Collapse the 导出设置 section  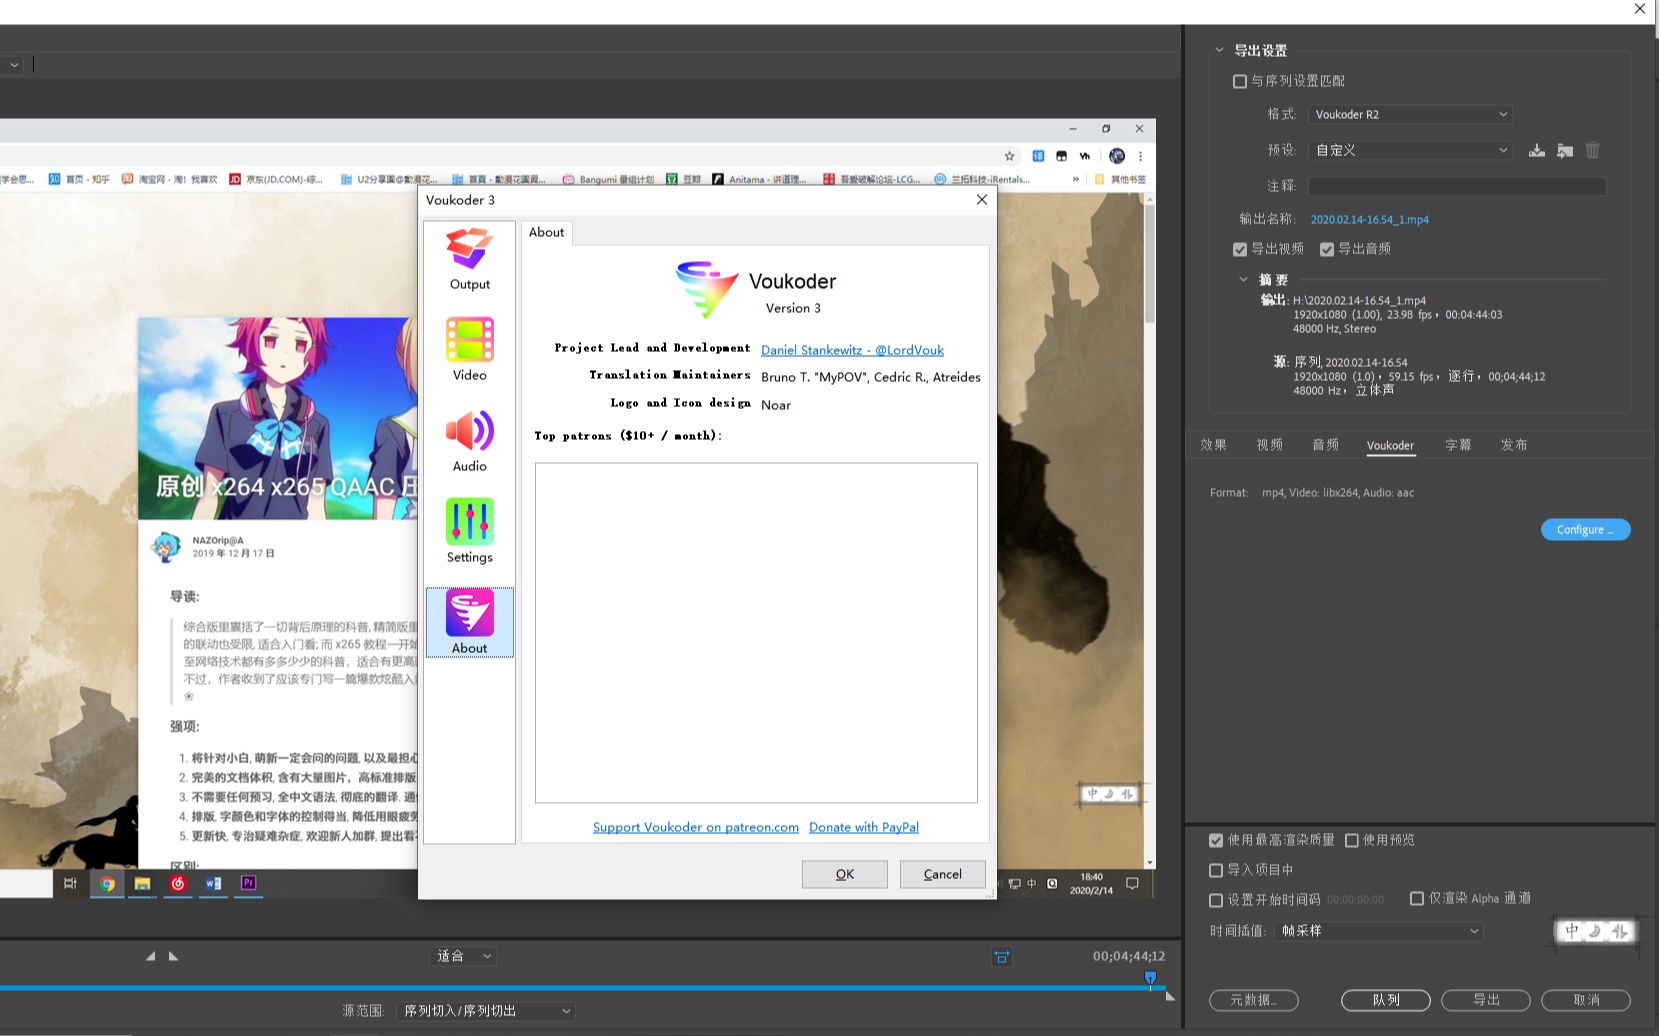[x=1219, y=50]
